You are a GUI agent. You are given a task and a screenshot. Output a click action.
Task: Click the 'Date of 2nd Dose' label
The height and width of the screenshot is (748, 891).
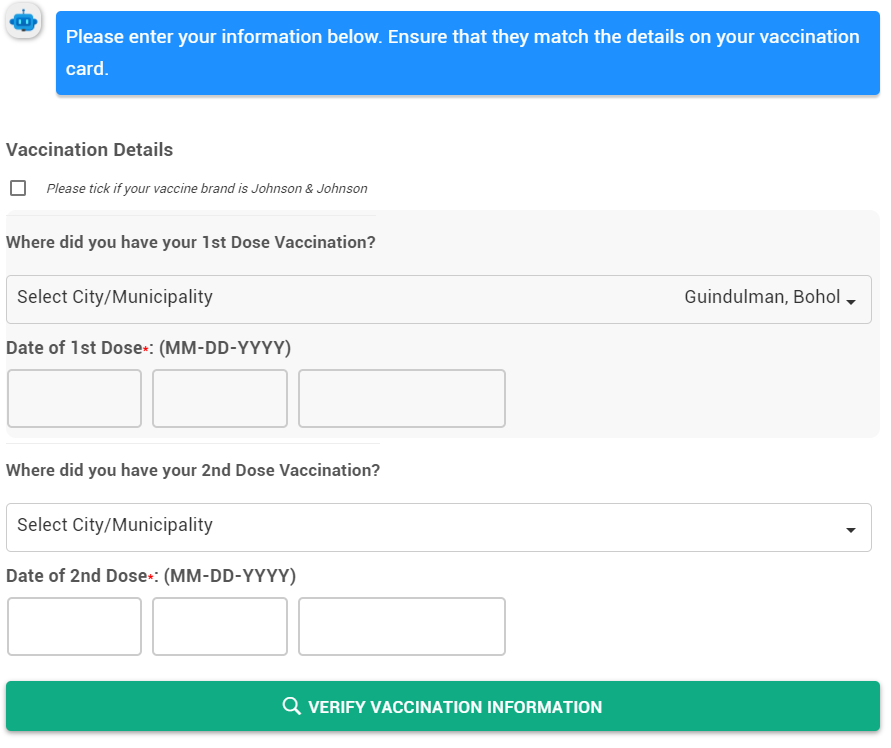coord(151,576)
